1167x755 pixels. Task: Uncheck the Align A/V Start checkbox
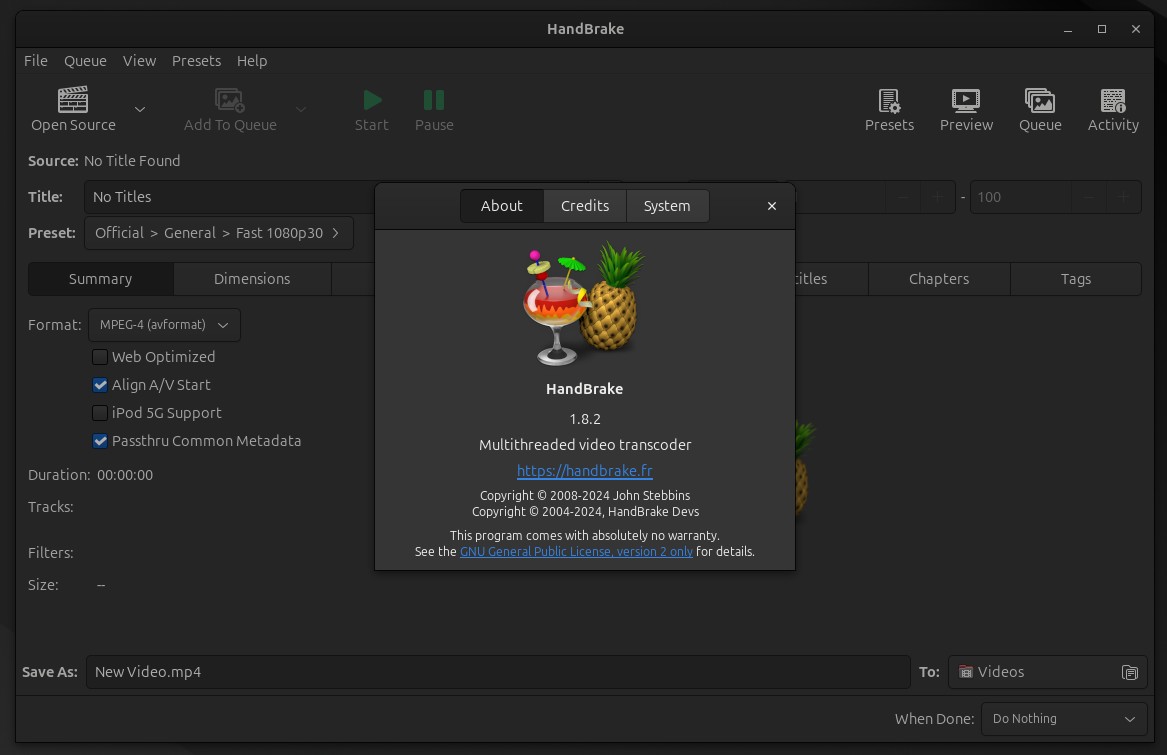(100, 385)
